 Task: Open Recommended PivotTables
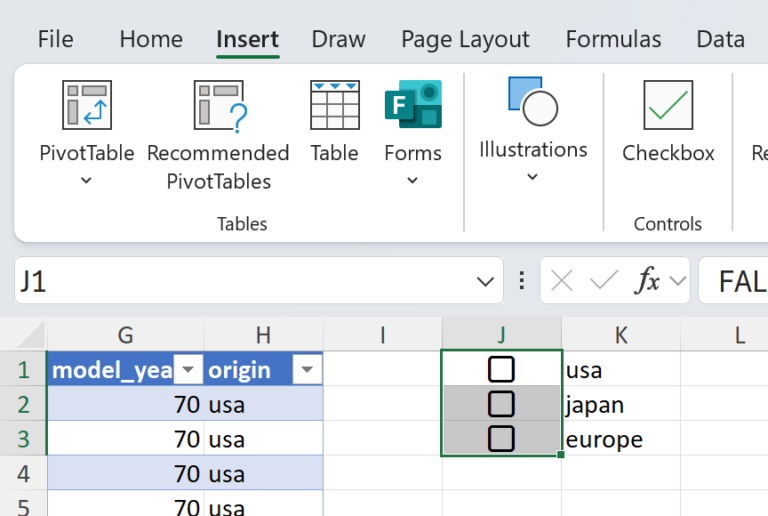[218, 106]
